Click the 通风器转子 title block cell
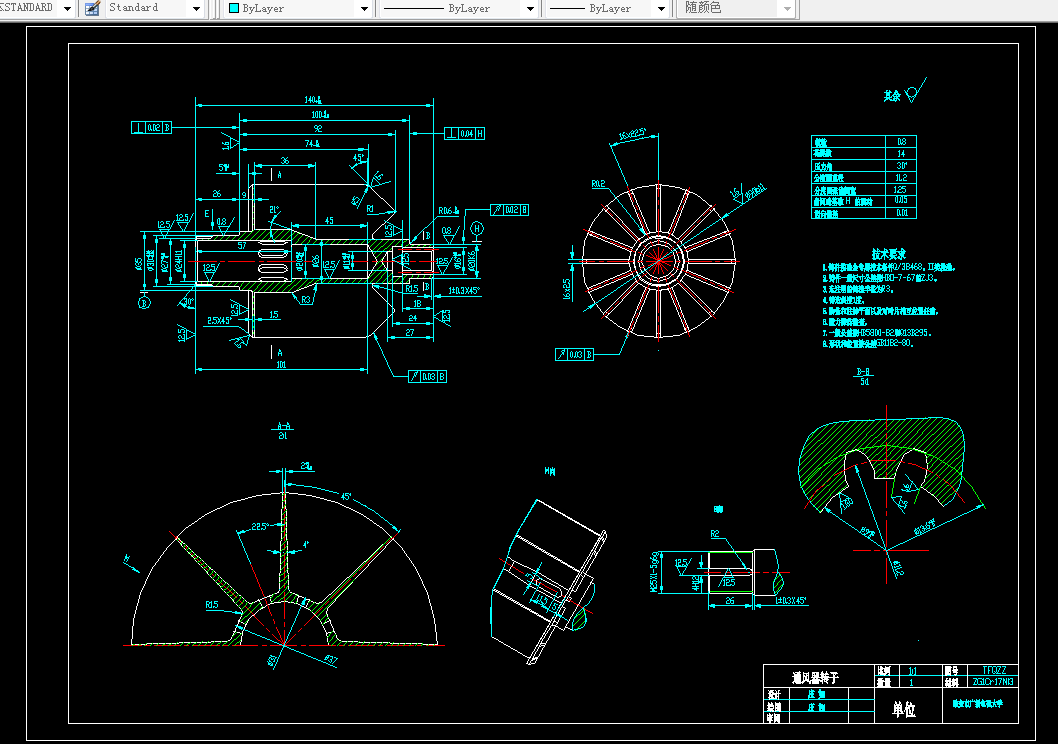The image size is (1058, 744). click(x=816, y=678)
